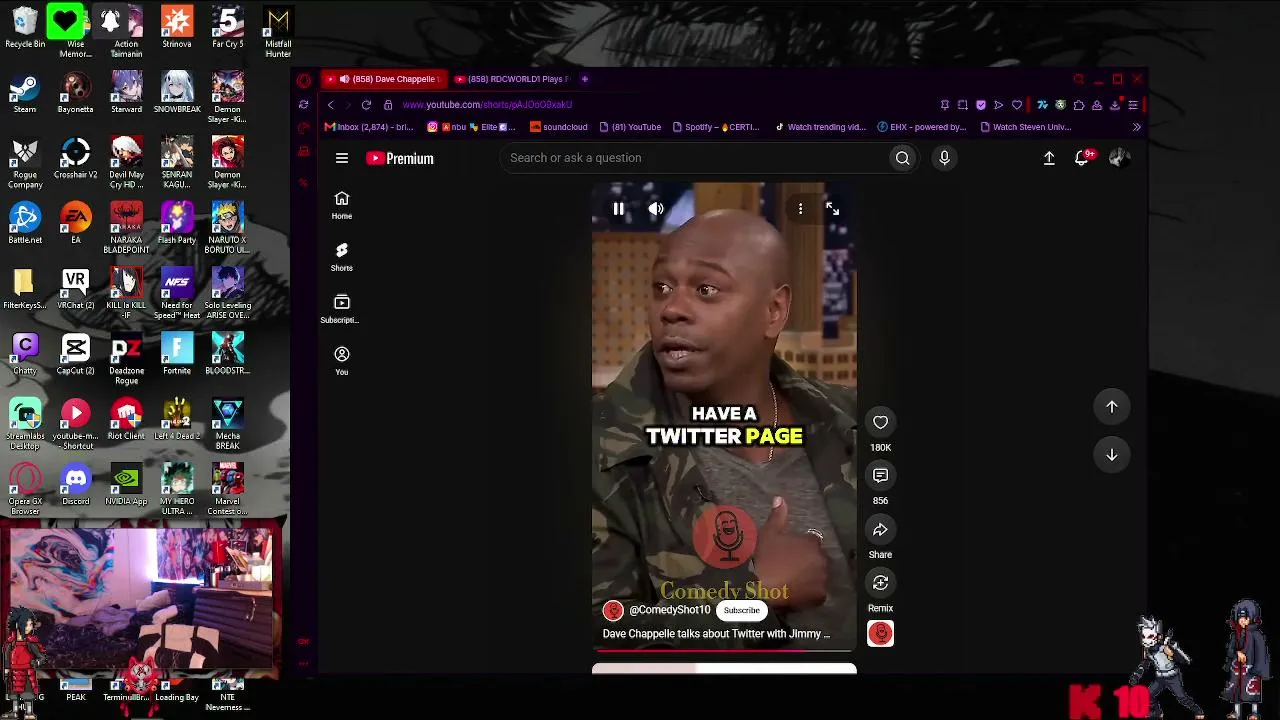Go to YouTube Premium home logo

(399, 158)
